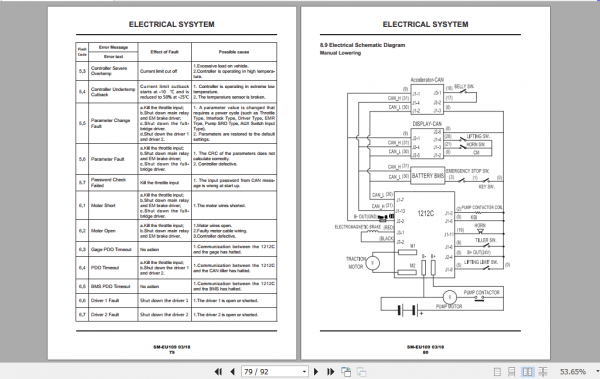
Task: Click the 'DISPLAY-CAN' label
Action: (427, 124)
